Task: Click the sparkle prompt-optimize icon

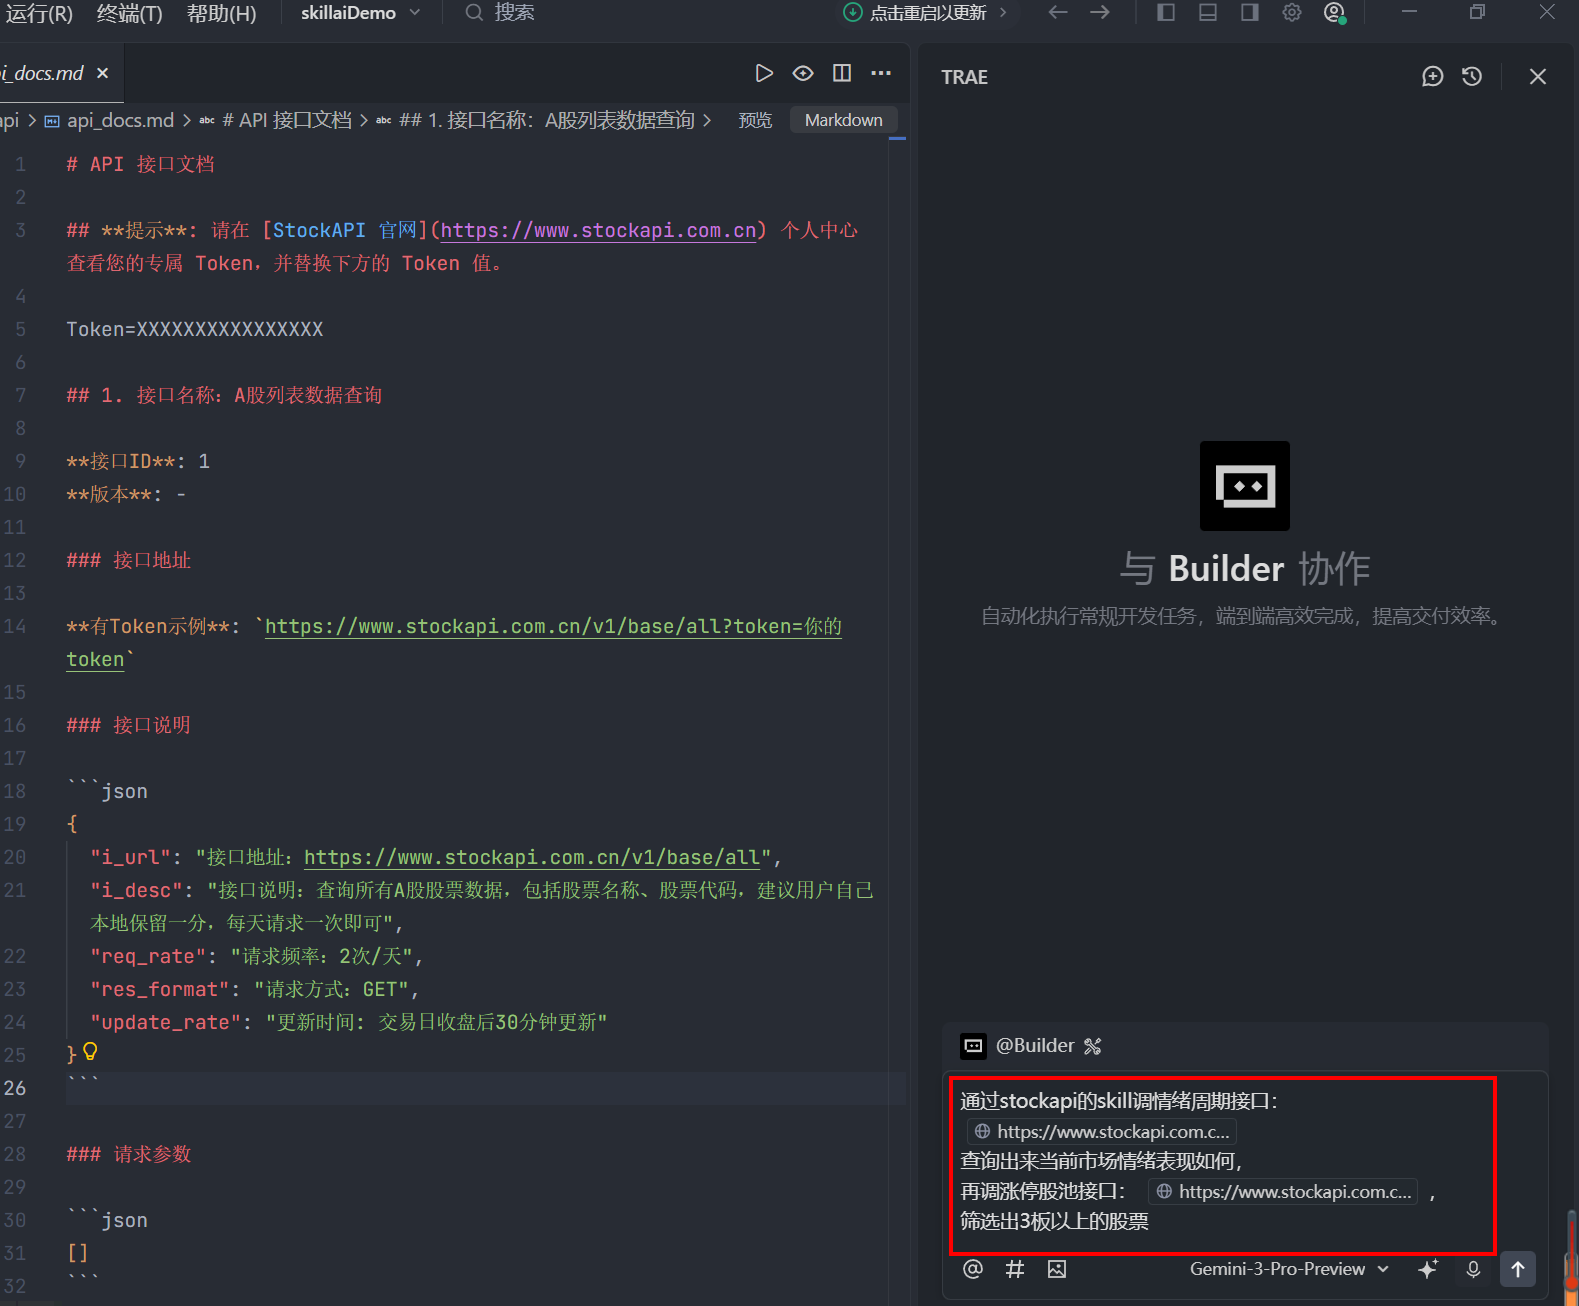Action: coord(1428,1269)
